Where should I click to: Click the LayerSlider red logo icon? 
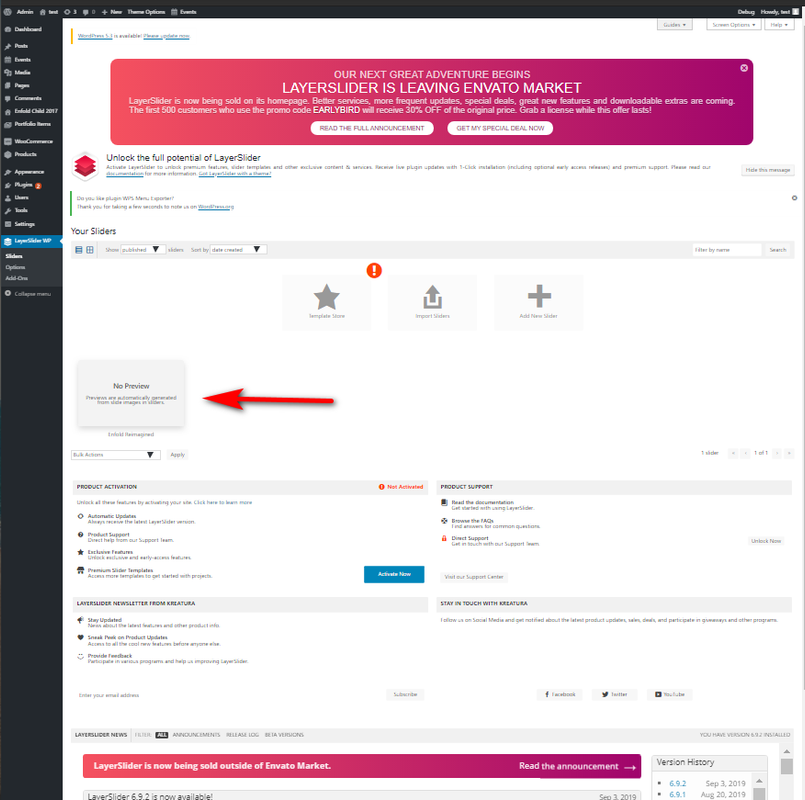click(x=85, y=166)
